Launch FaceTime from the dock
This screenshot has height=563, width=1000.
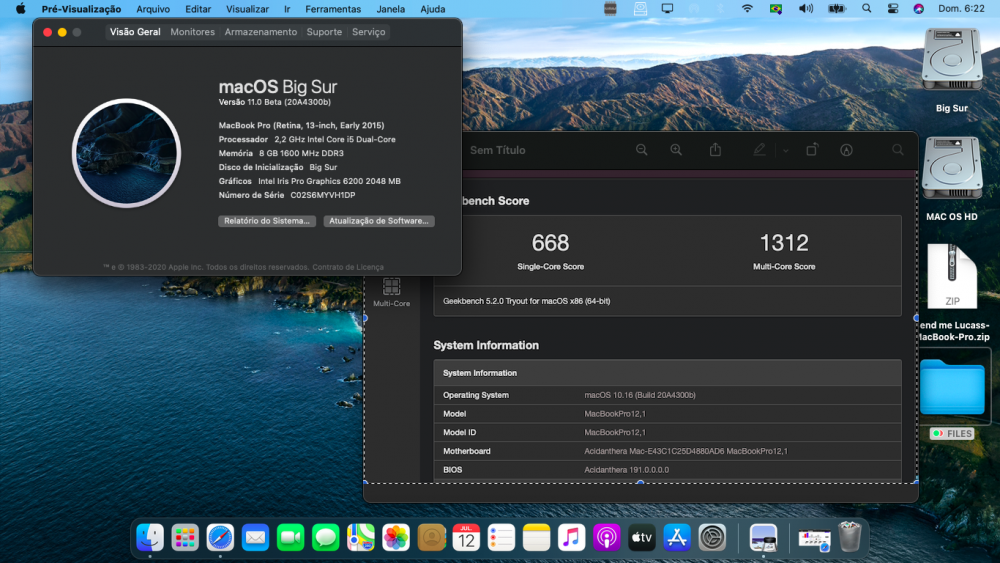coord(291,537)
